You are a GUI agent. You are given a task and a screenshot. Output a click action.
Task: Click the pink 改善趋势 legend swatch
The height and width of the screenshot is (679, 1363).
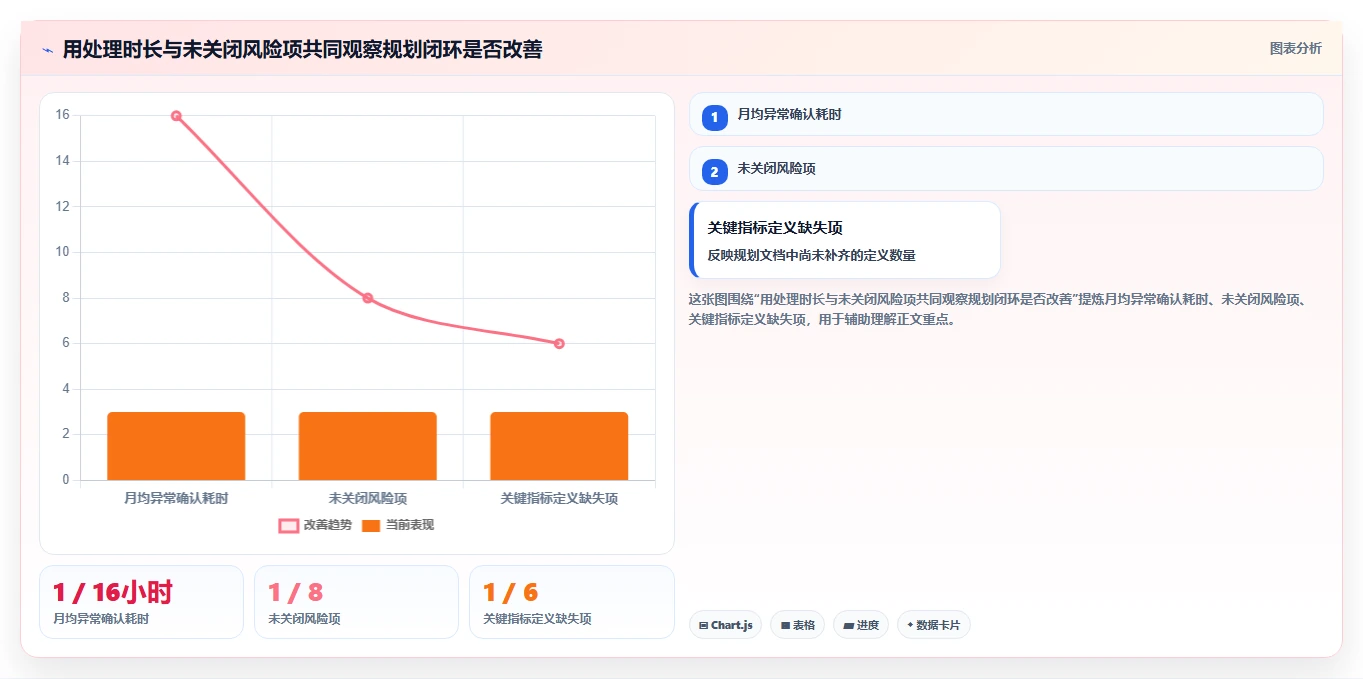(288, 525)
